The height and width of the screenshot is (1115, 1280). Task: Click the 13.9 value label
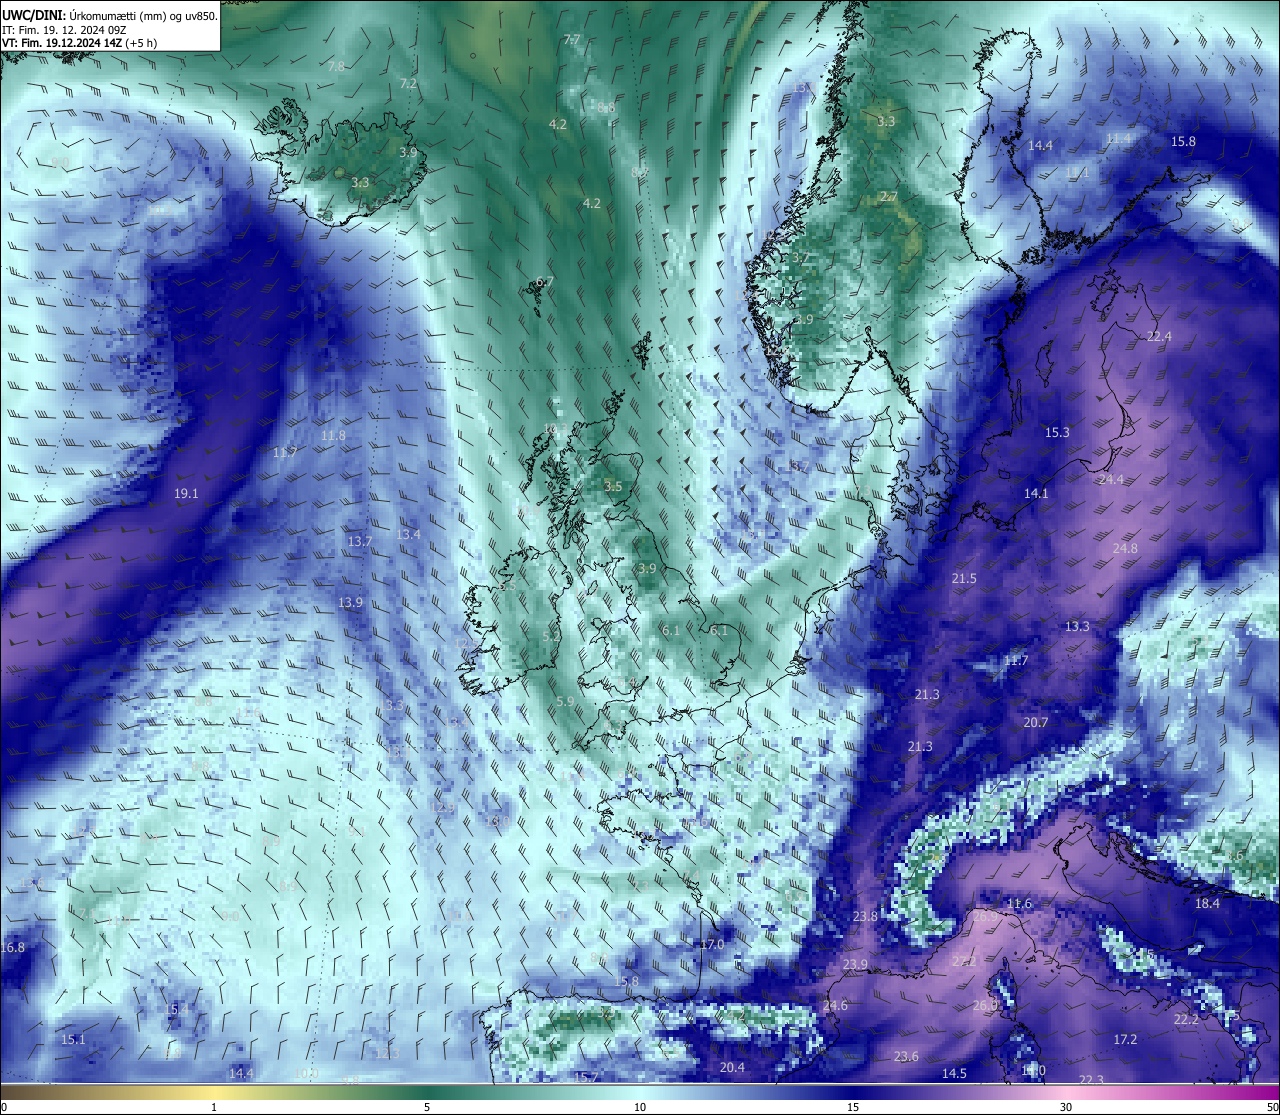click(x=349, y=602)
